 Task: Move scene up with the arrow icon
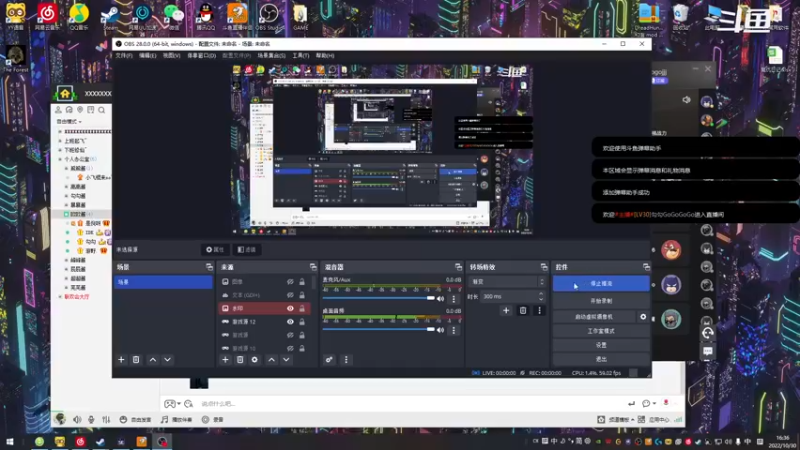pos(153,360)
